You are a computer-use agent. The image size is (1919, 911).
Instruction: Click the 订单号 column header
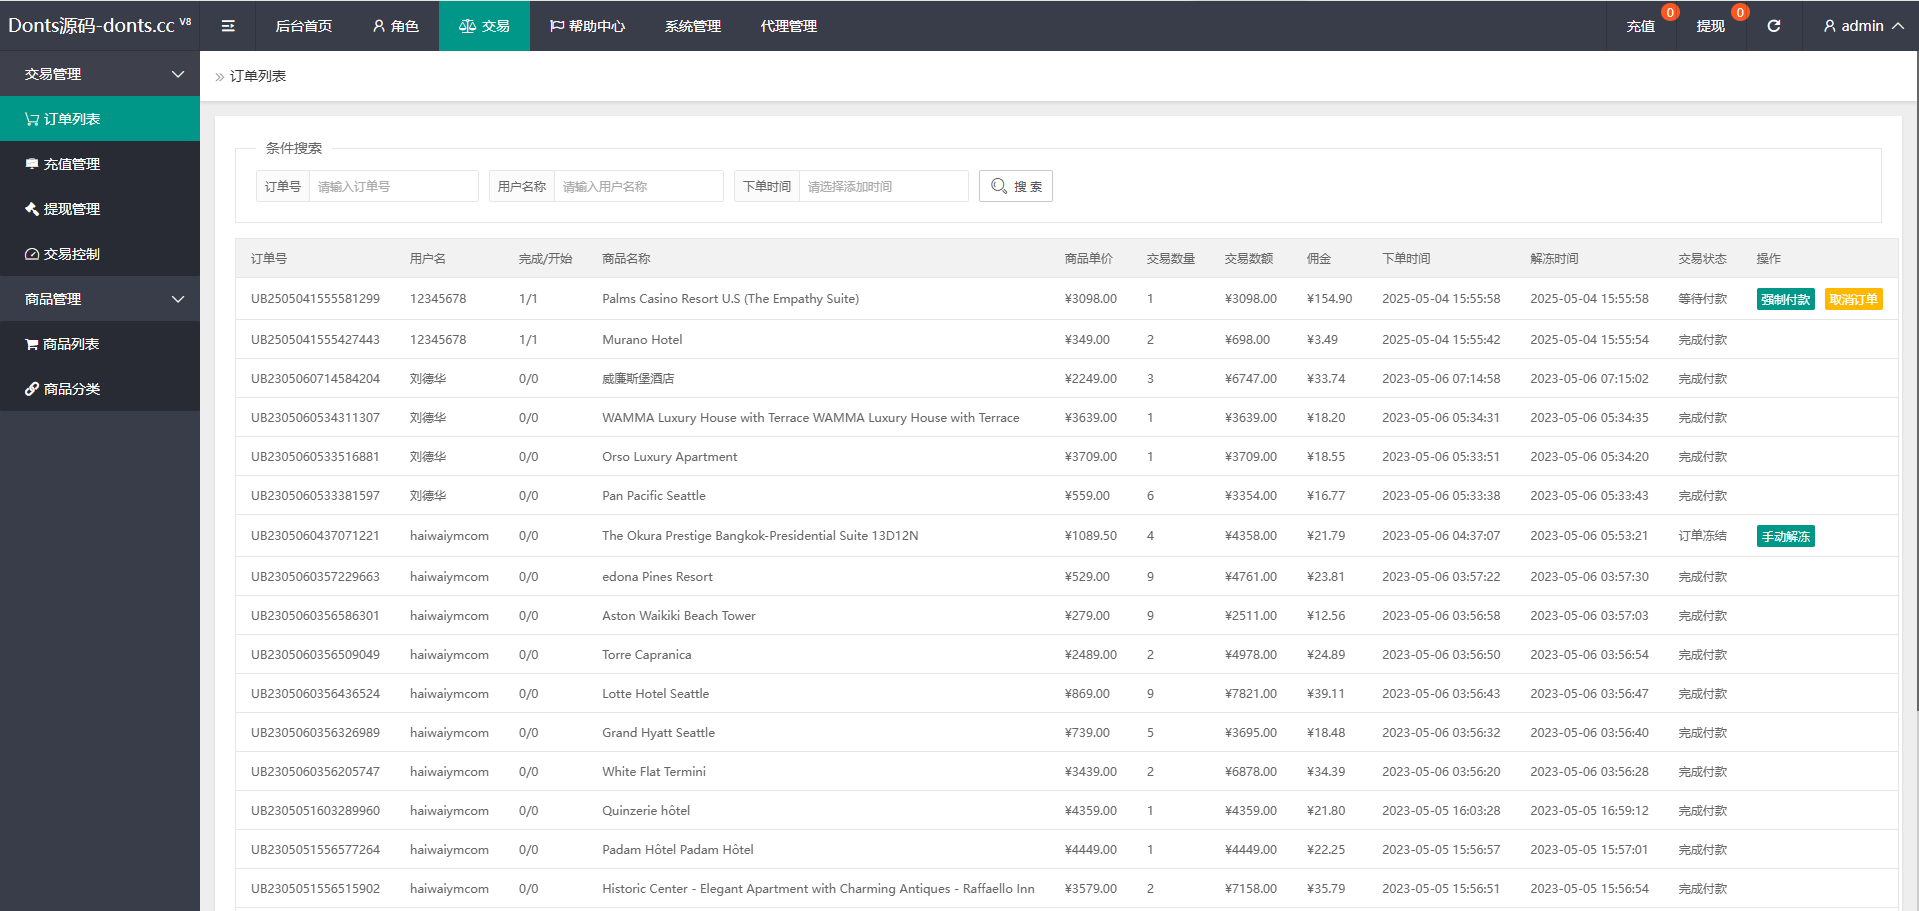pyautogui.click(x=268, y=259)
